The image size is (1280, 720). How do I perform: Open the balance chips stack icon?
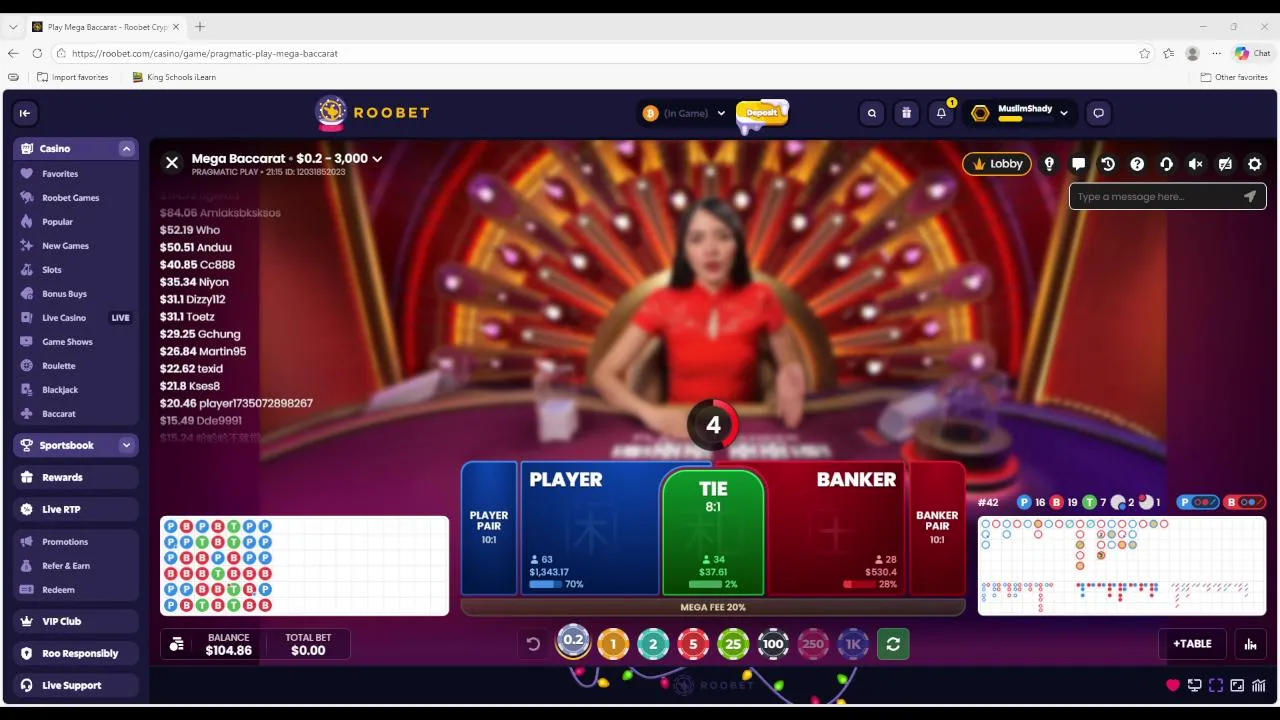[177, 645]
